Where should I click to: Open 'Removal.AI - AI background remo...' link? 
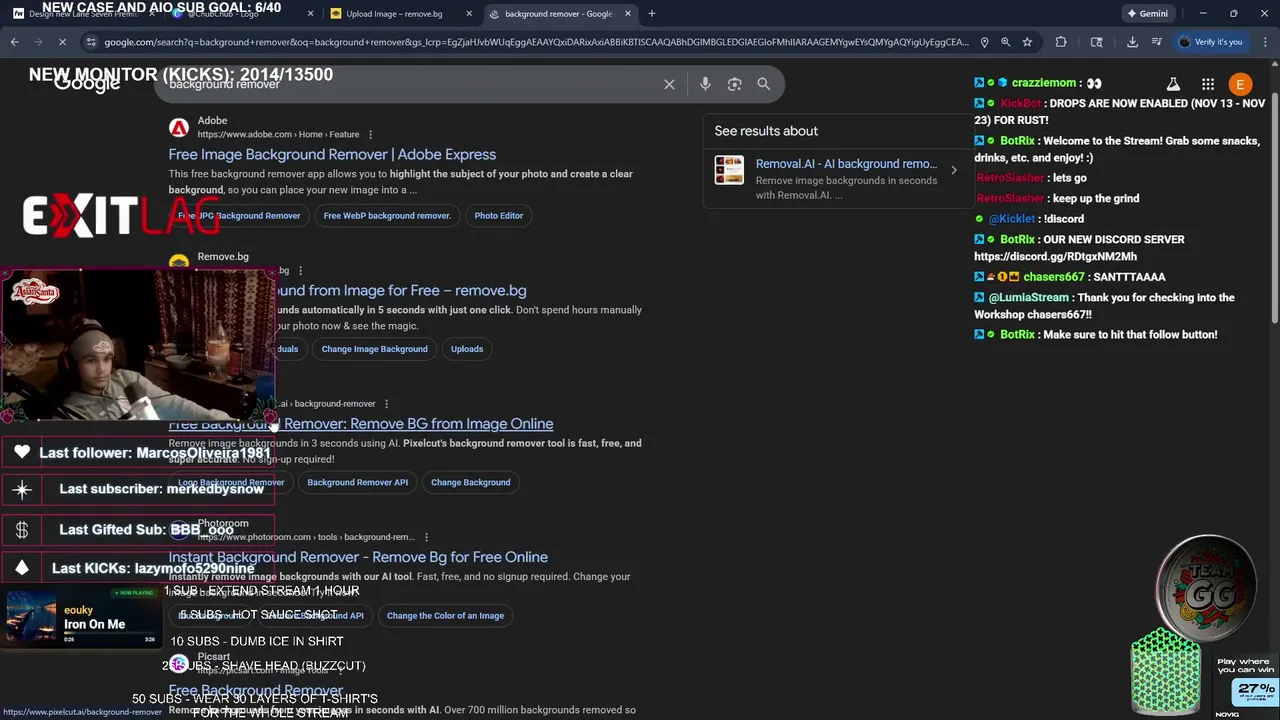point(846,164)
